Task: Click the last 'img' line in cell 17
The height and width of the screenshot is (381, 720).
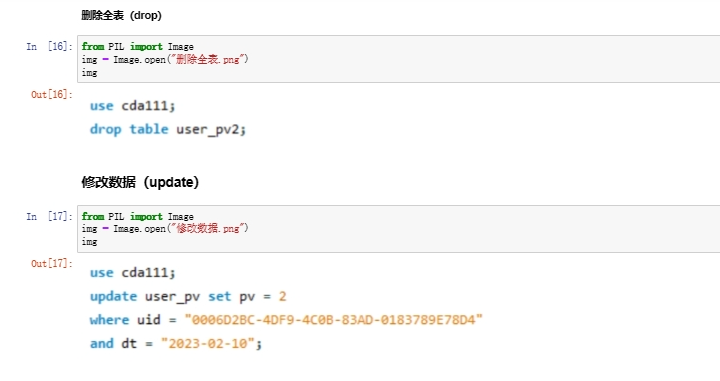Action: pos(90,242)
